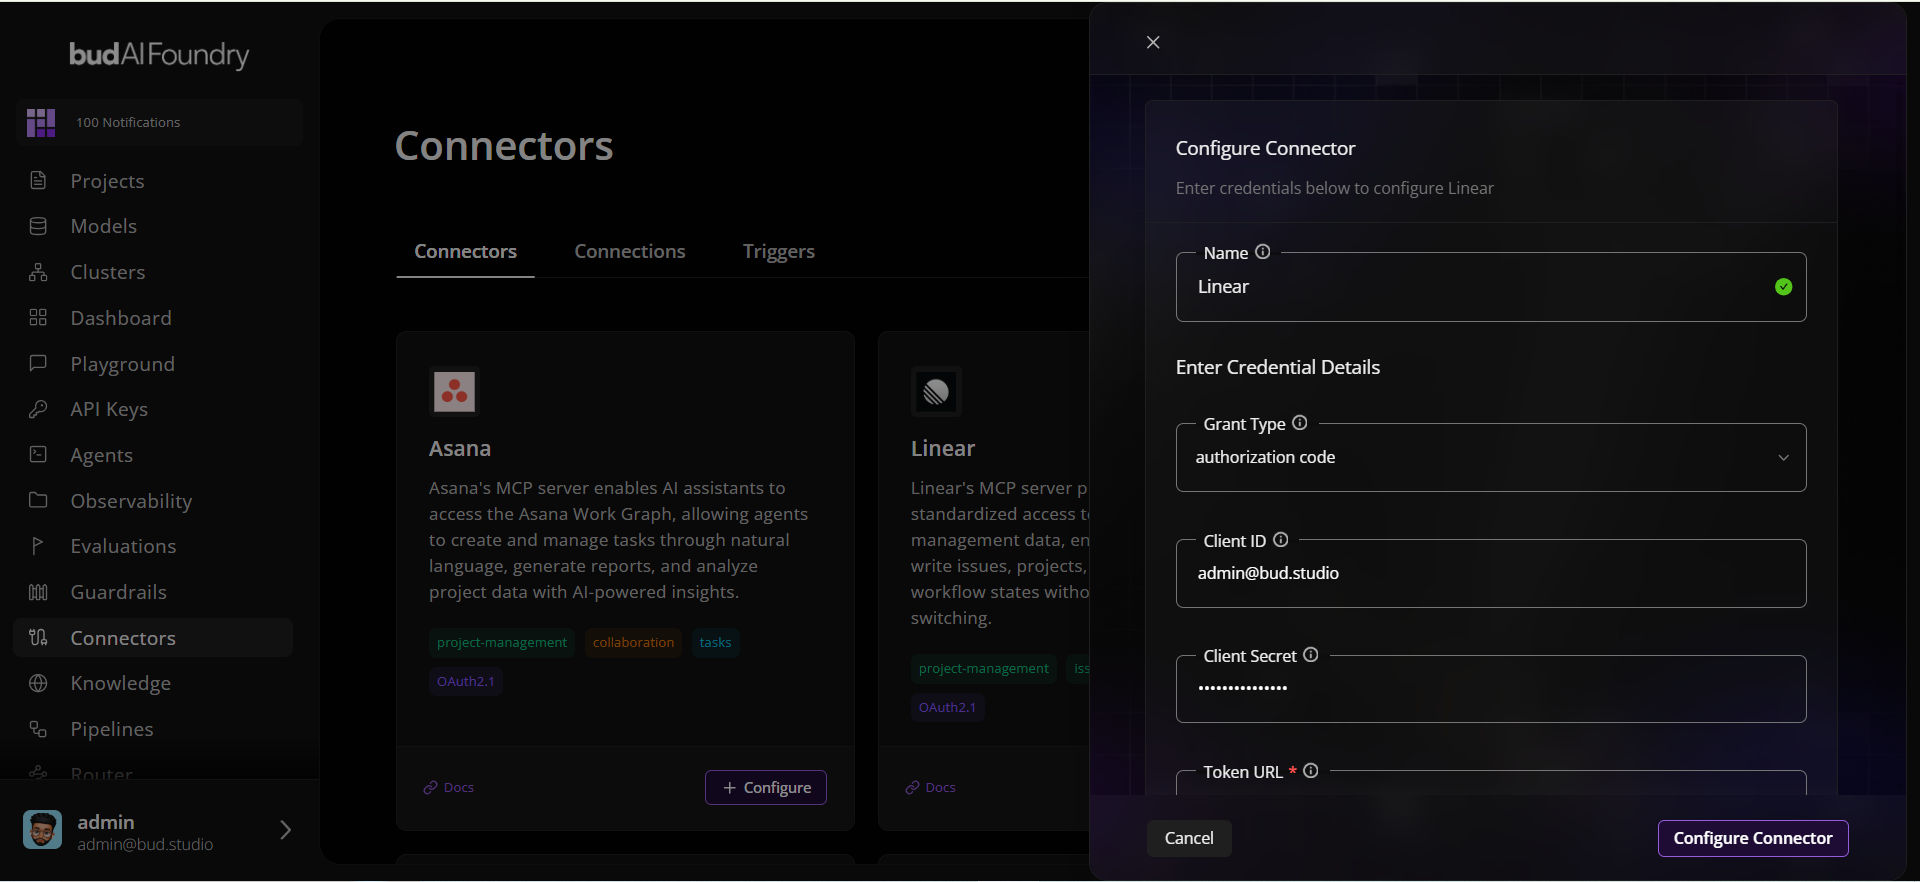Open Playground in the sidebar

153,363
